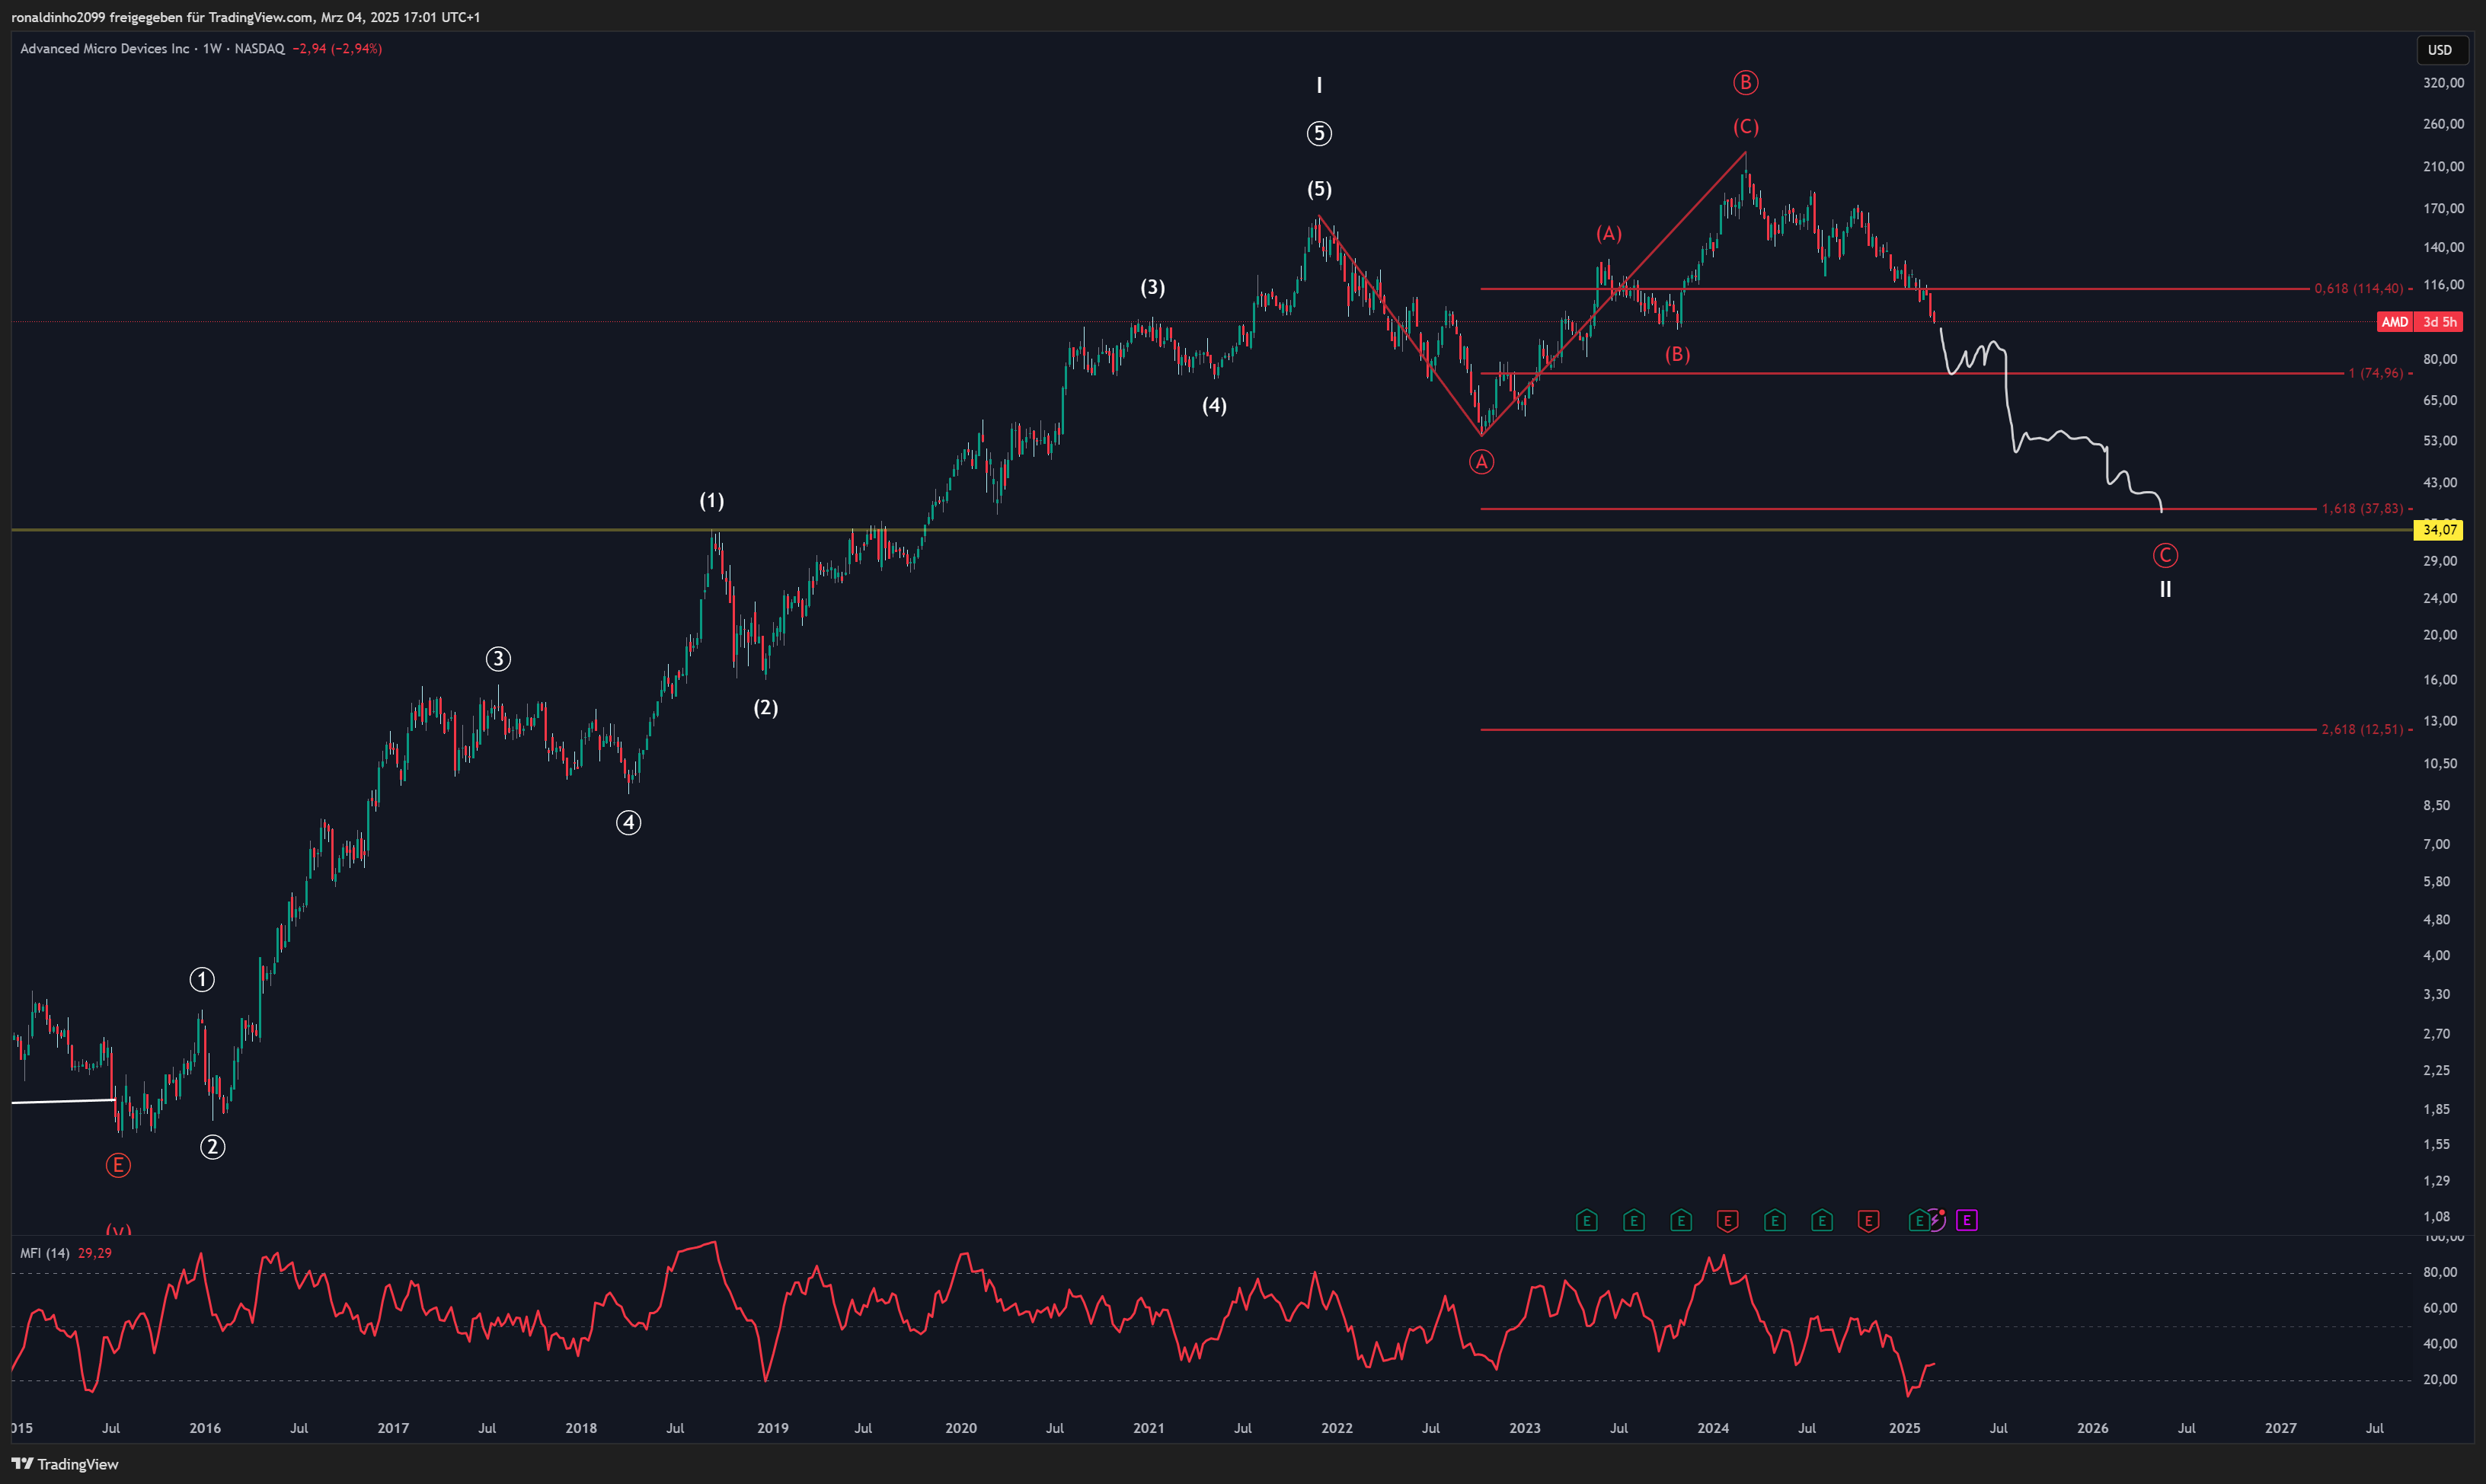Image resolution: width=2486 pixels, height=1484 pixels.
Task: Click the Advanced Micro Devices Inc title
Action: [105, 48]
